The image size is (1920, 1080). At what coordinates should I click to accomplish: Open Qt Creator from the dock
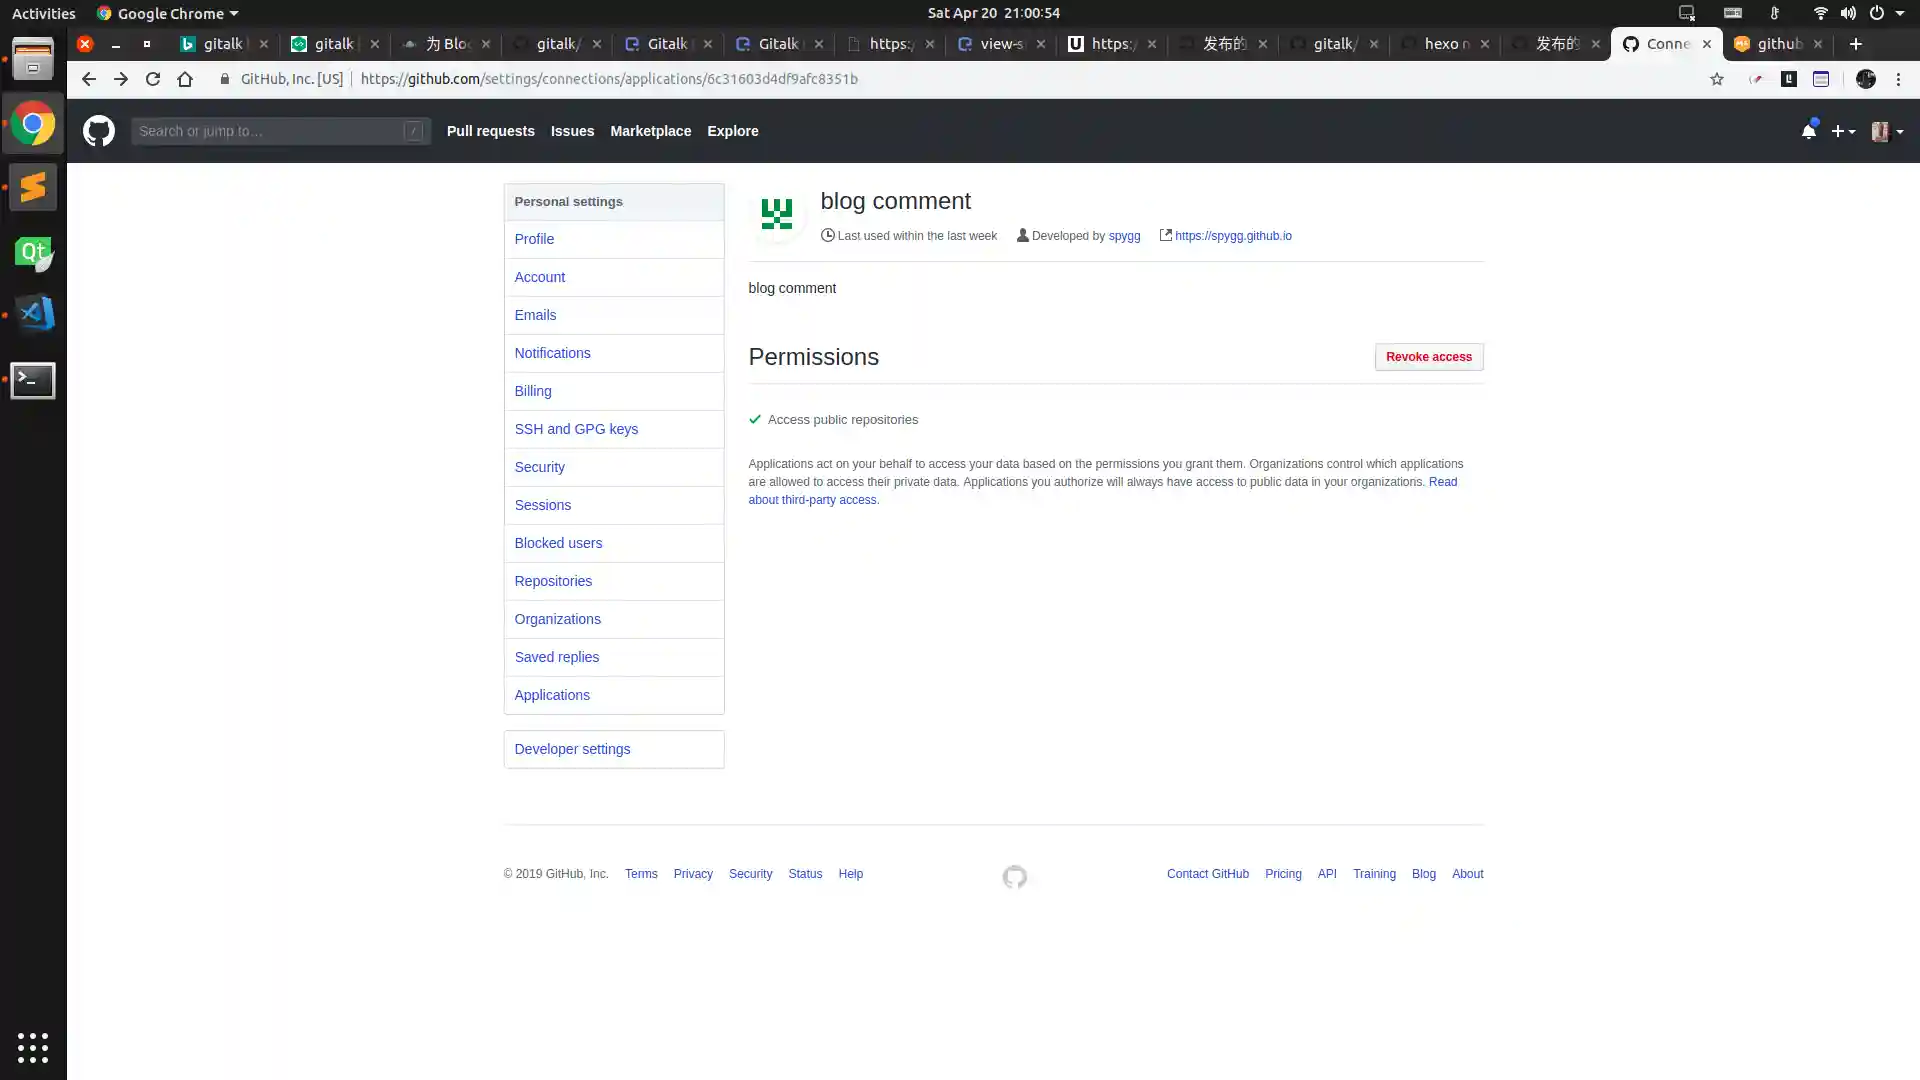pos(33,252)
